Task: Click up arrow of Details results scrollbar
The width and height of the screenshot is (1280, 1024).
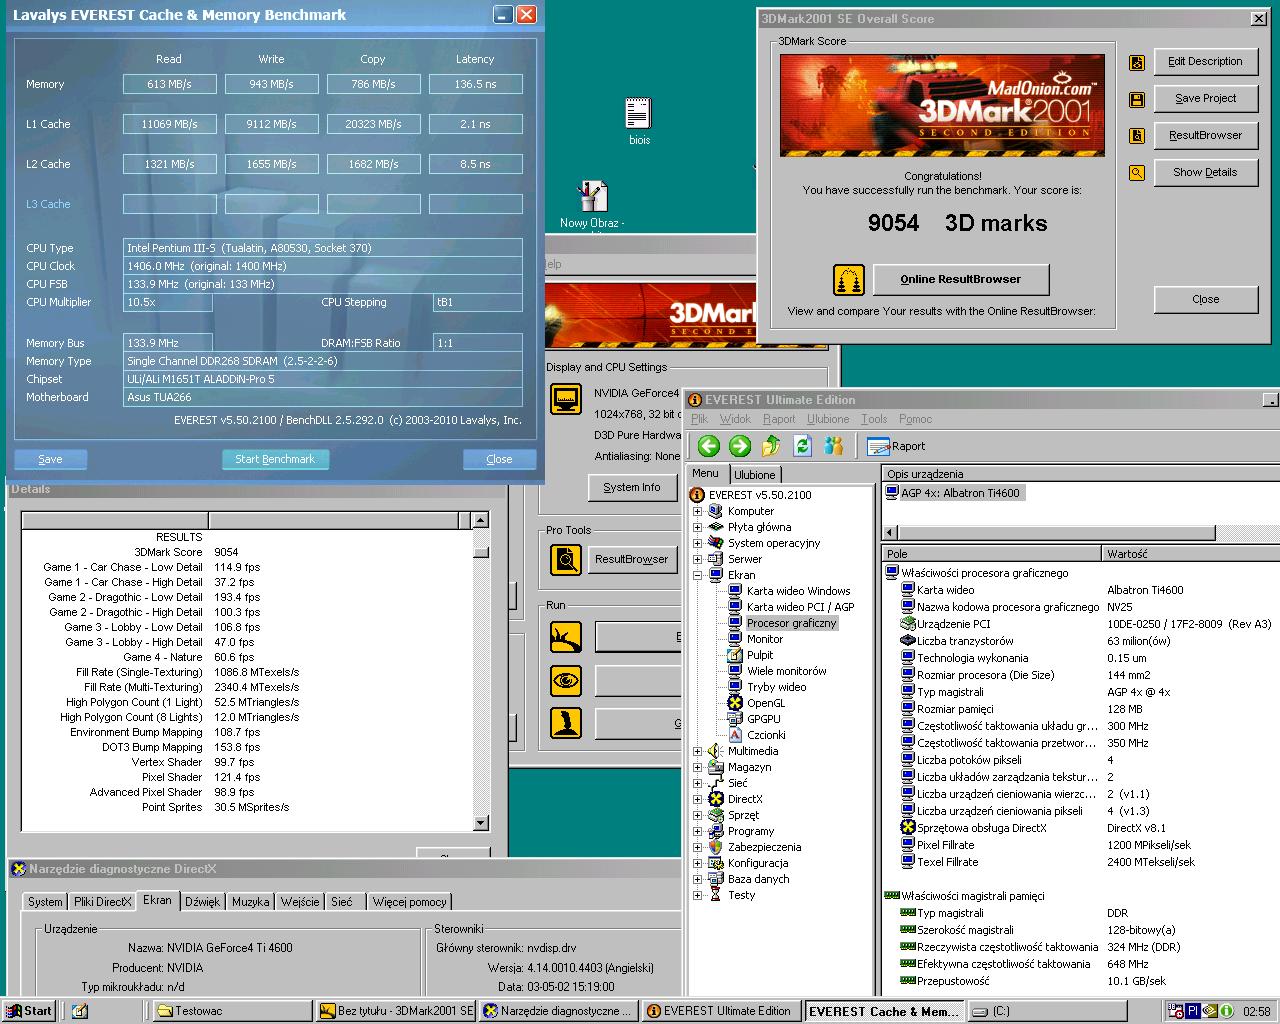Action: 480,520
